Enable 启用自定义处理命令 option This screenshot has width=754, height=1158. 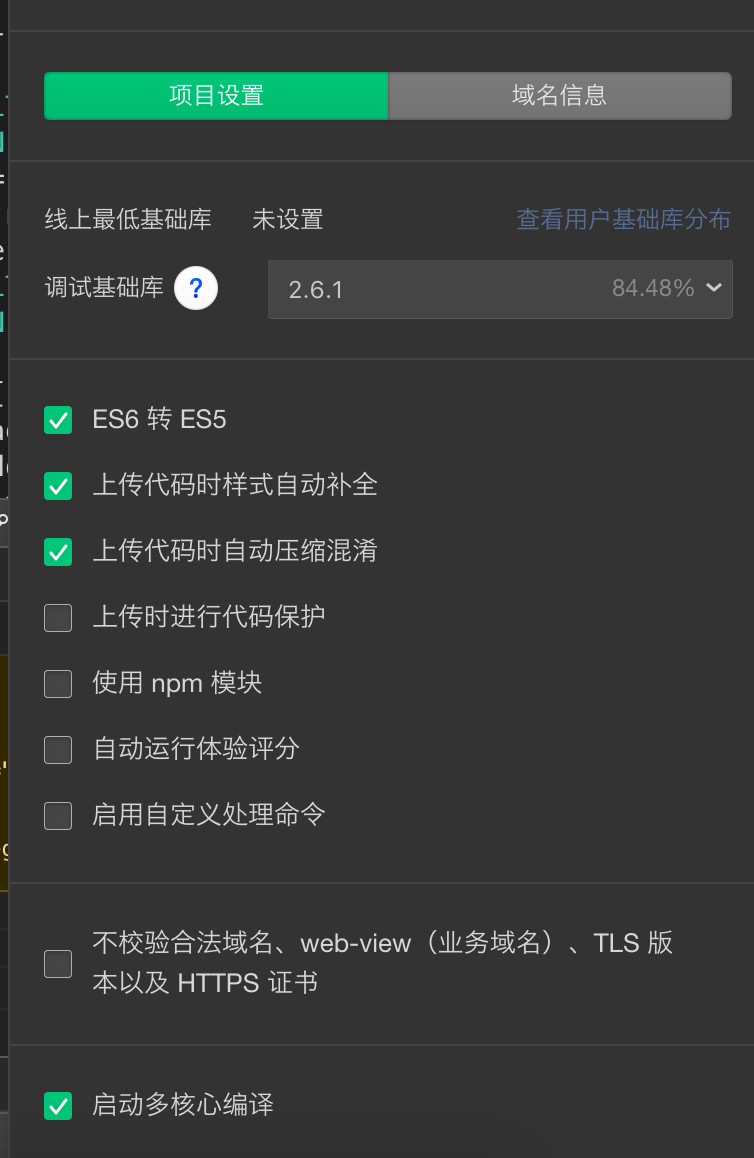[x=58, y=816]
